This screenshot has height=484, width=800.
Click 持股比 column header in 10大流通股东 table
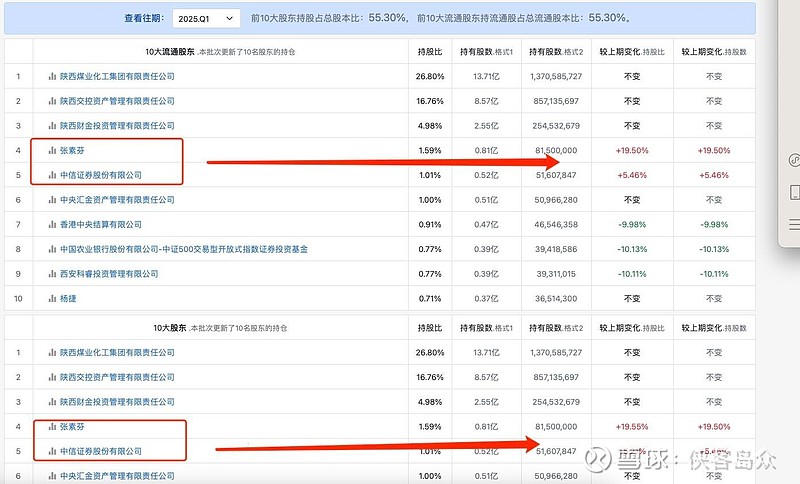pyautogui.click(x=430, y=52)
